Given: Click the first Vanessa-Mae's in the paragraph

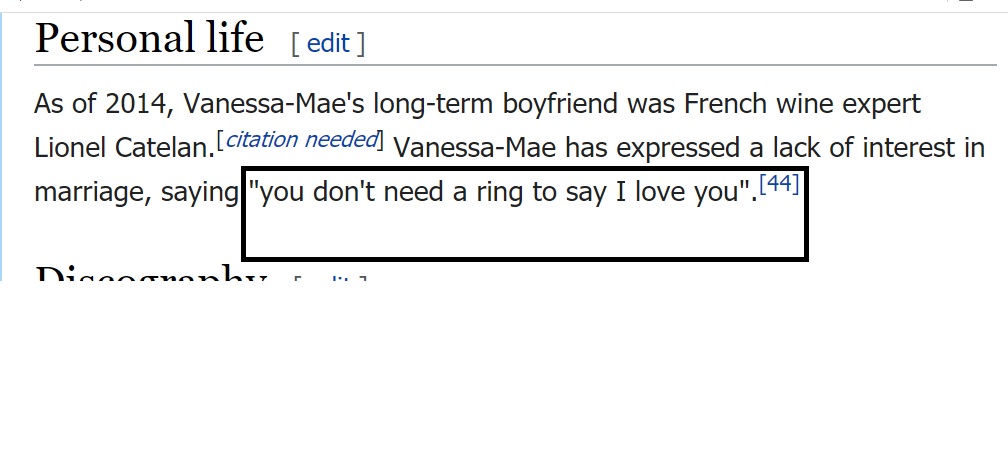Looking at the screenshot, I should point(274,104).
